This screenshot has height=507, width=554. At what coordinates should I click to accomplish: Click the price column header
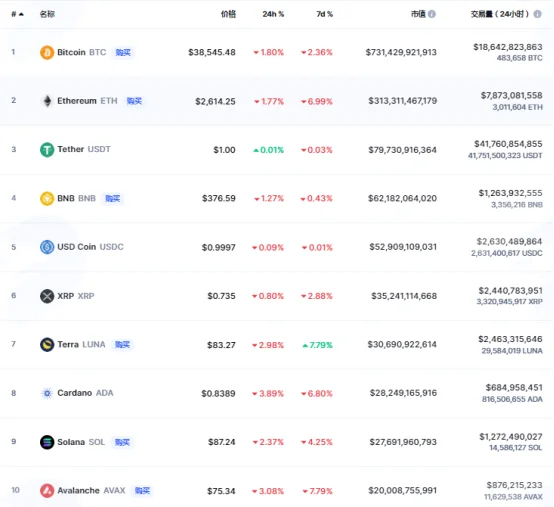(x=228, y=14)
